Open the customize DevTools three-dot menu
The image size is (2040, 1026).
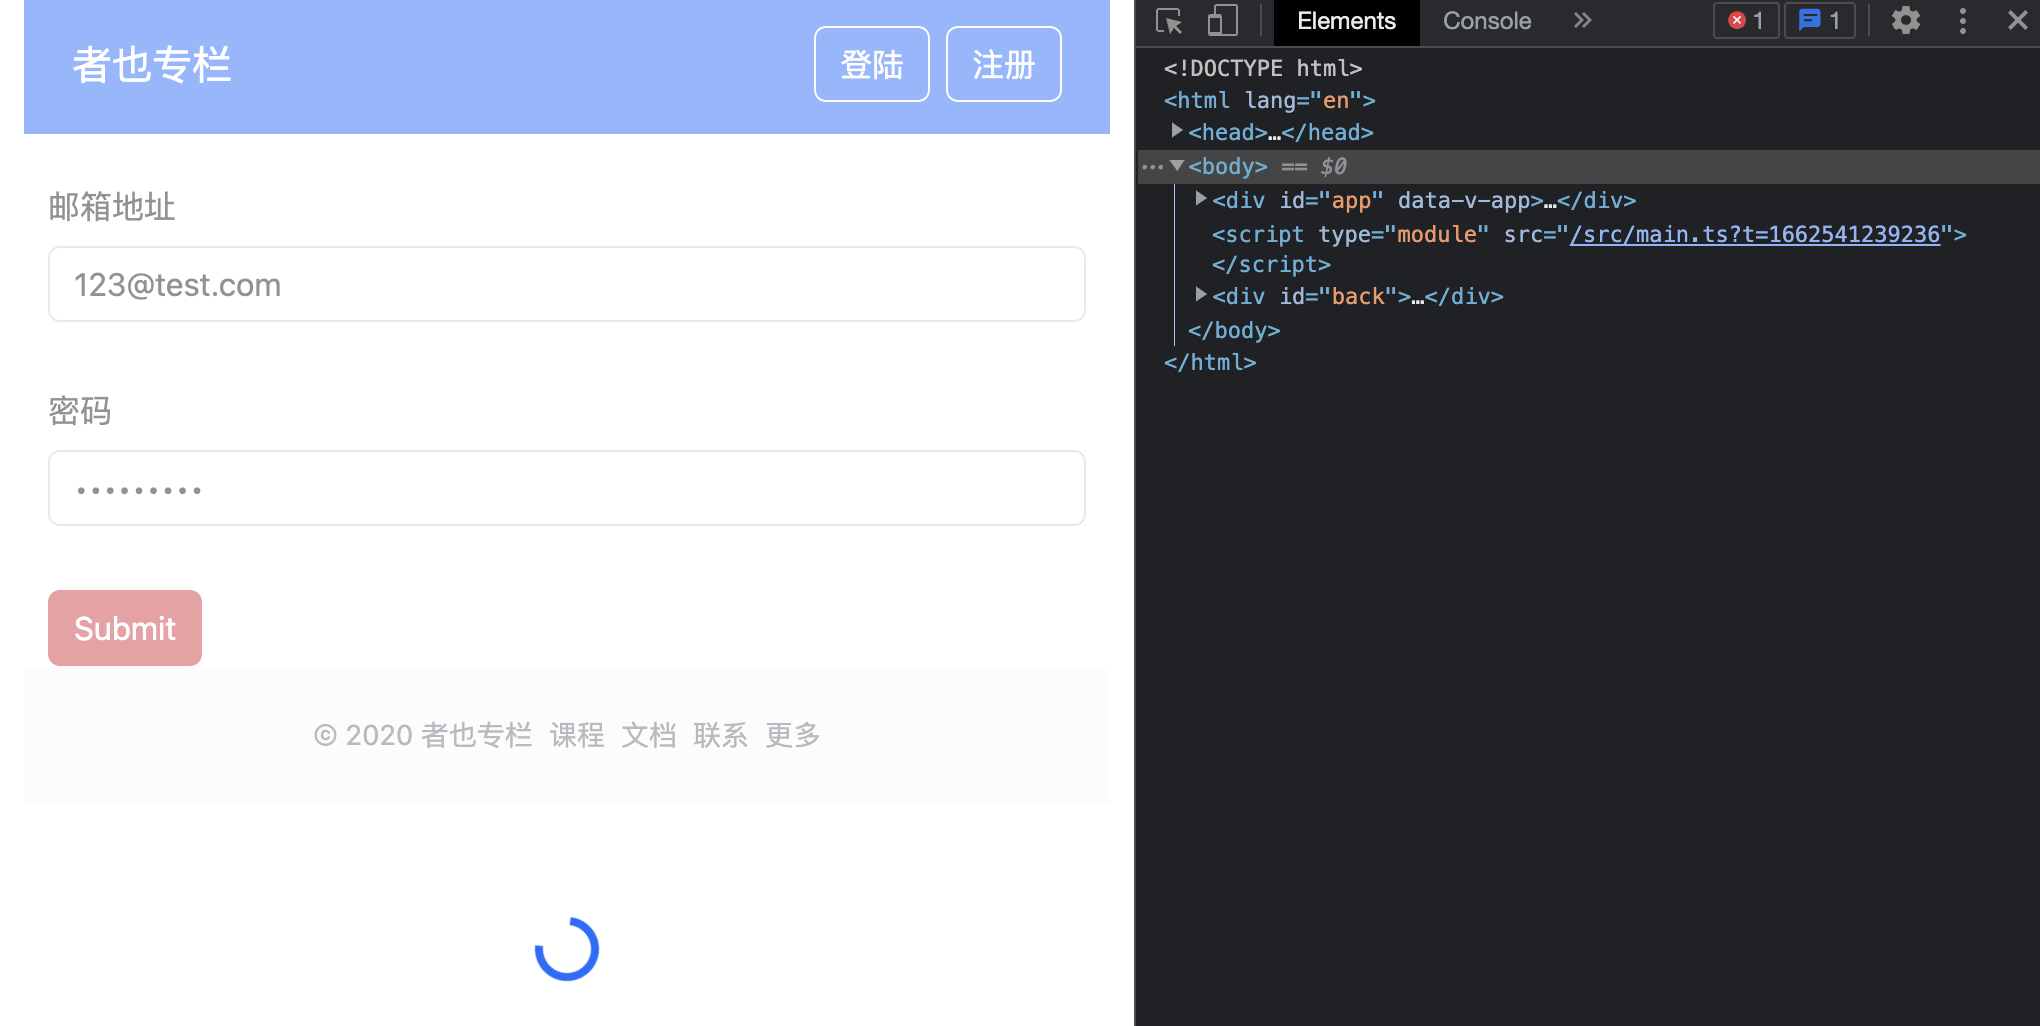[x=1962, y=20]
